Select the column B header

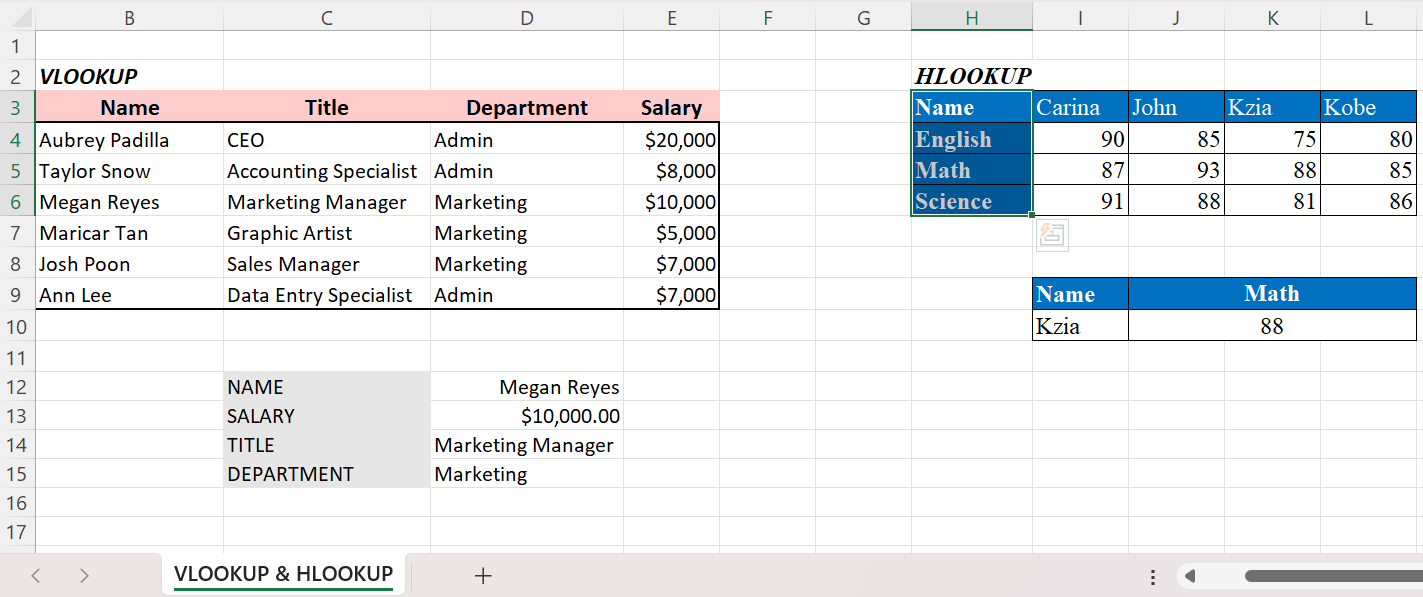tap(129, 17)
